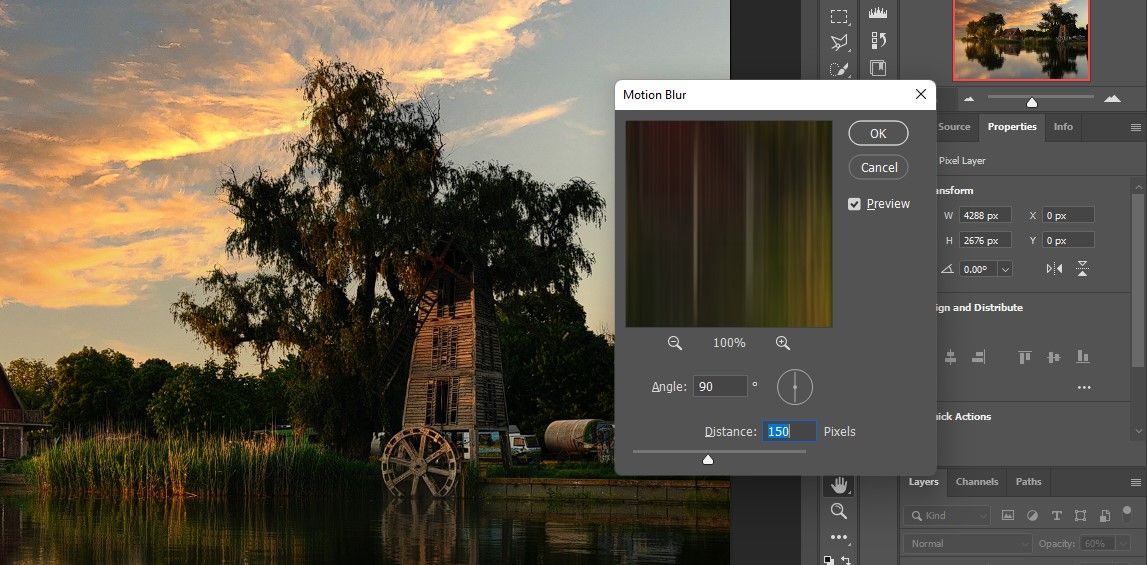Screen dimensions: 1147x565
Task: Filter layers by pixel layers
Action: [1007, 515]
